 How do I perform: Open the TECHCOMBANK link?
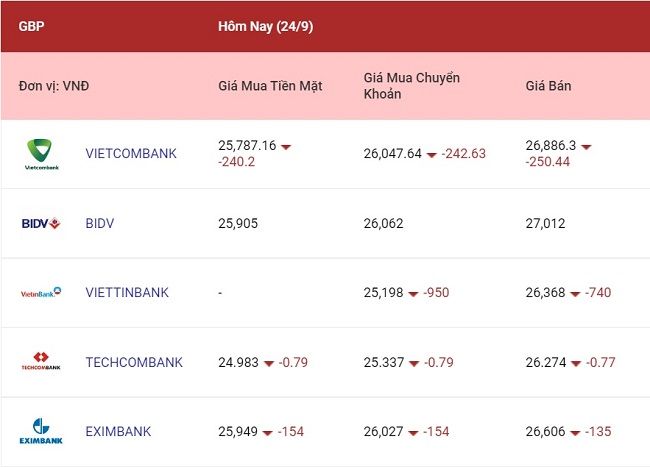pyautogui.click(x=134, y=362)
